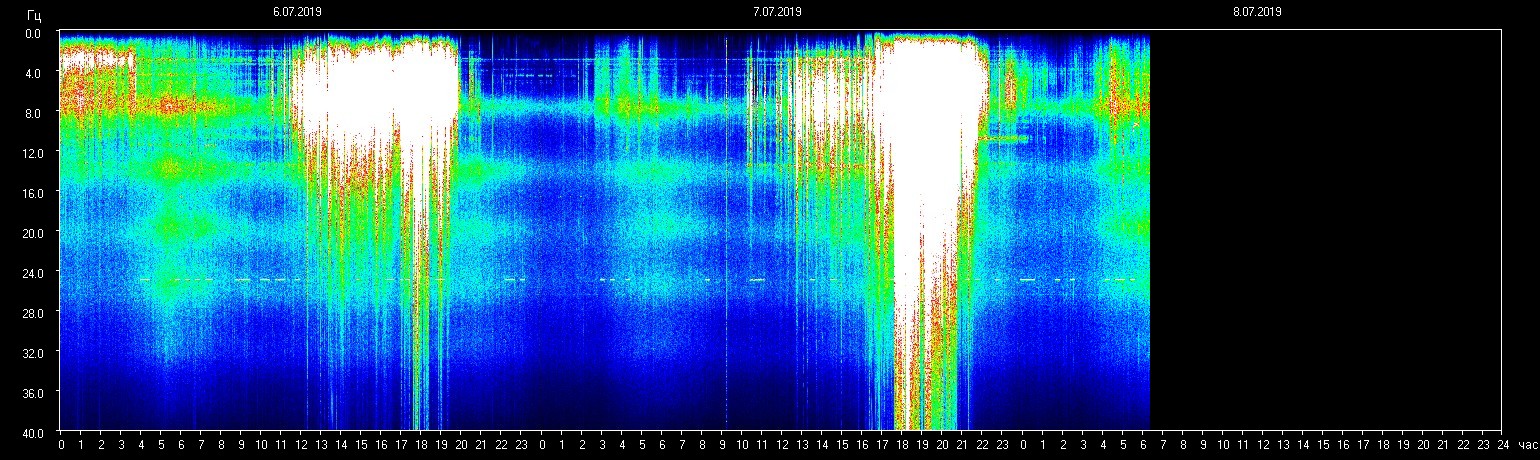
Task: Click the date label 7.07.2019
Action: [777, 12]
